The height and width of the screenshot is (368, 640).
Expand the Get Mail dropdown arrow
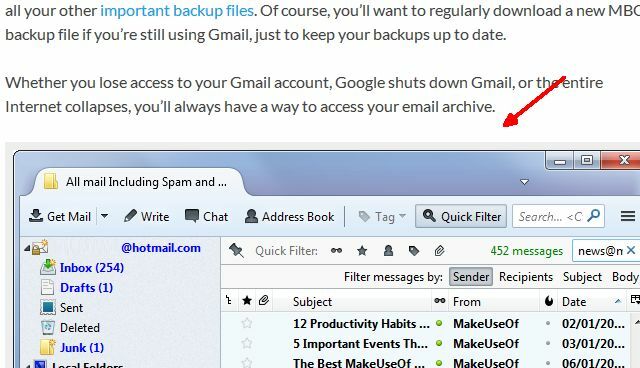104,216
